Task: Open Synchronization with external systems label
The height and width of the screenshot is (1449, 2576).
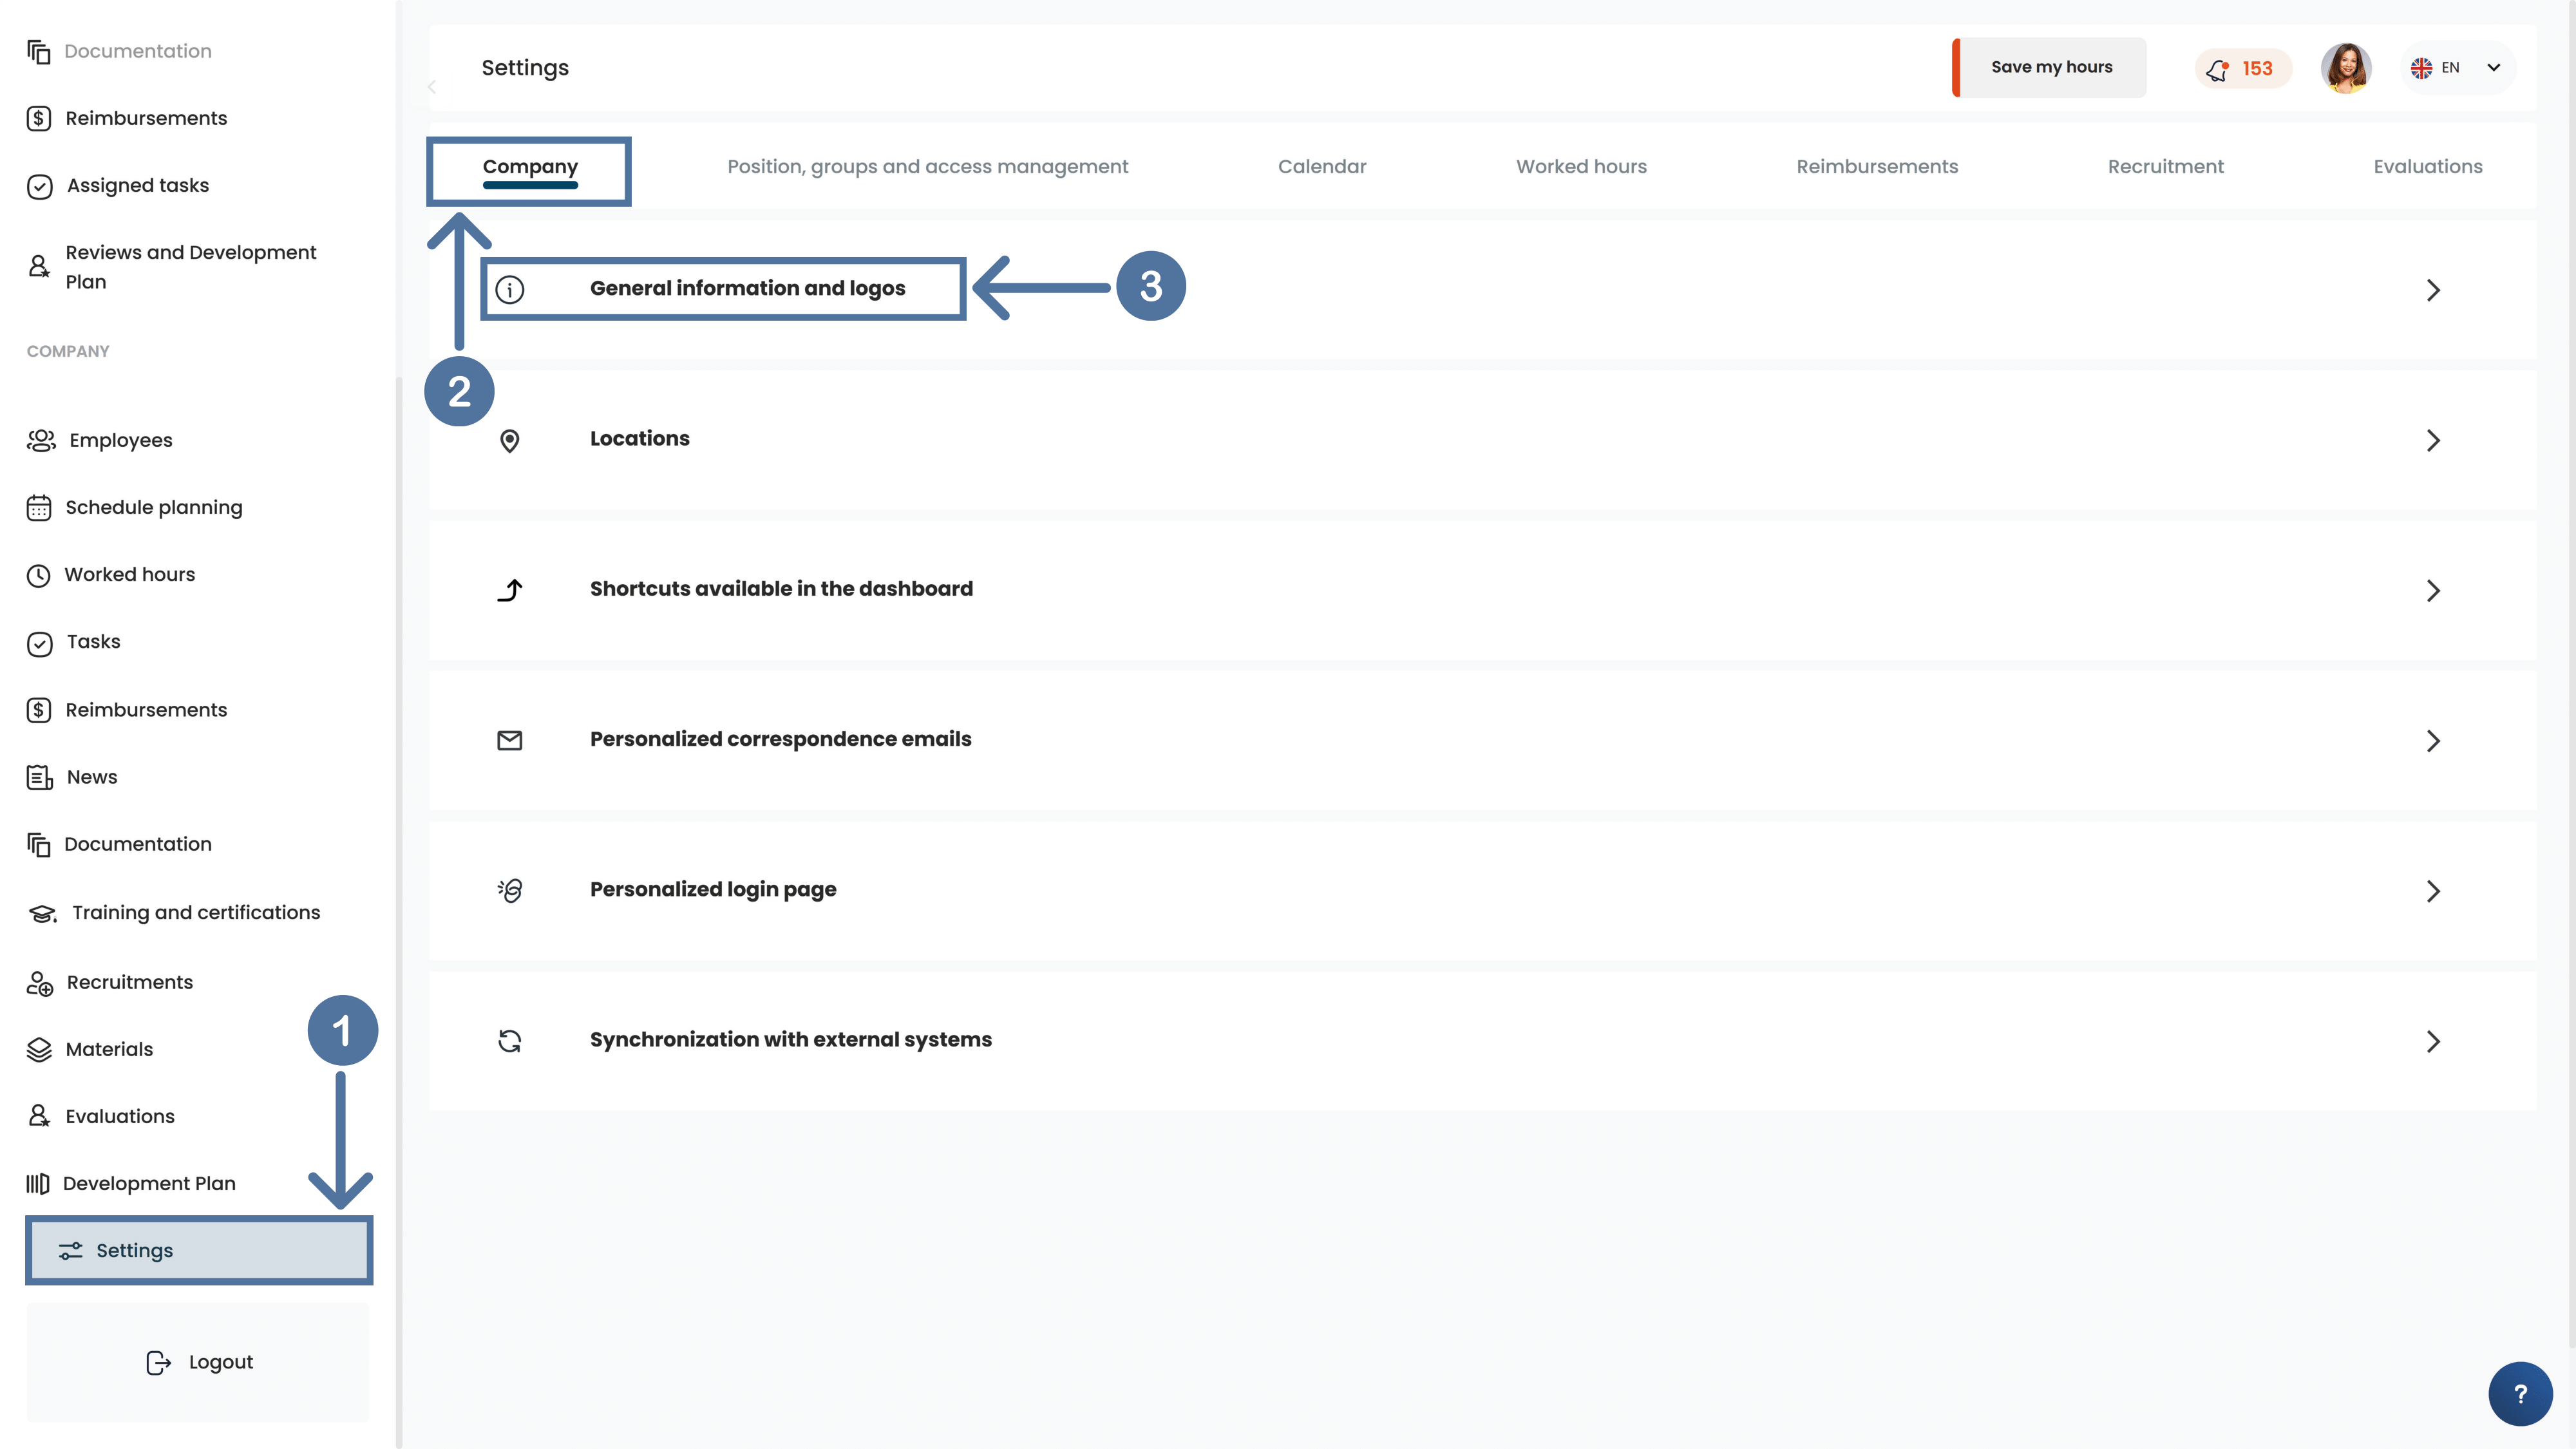Action: click(791, 1040)
